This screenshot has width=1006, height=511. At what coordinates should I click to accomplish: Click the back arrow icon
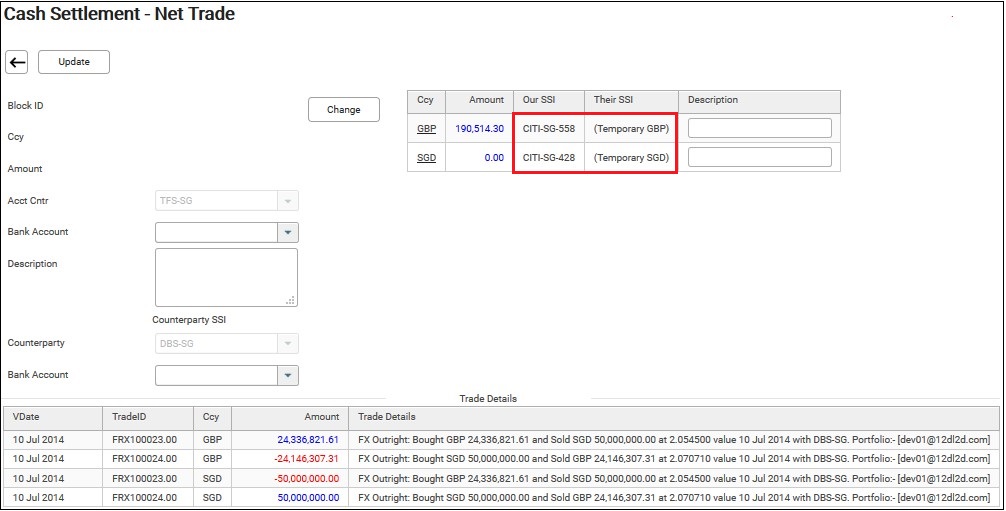[x=17, y=62]
